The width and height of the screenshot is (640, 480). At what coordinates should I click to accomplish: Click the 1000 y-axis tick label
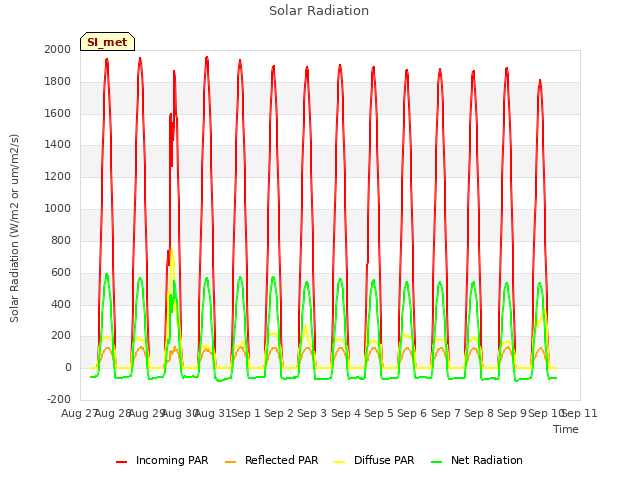pyautogui.click(x=58, y=208)
